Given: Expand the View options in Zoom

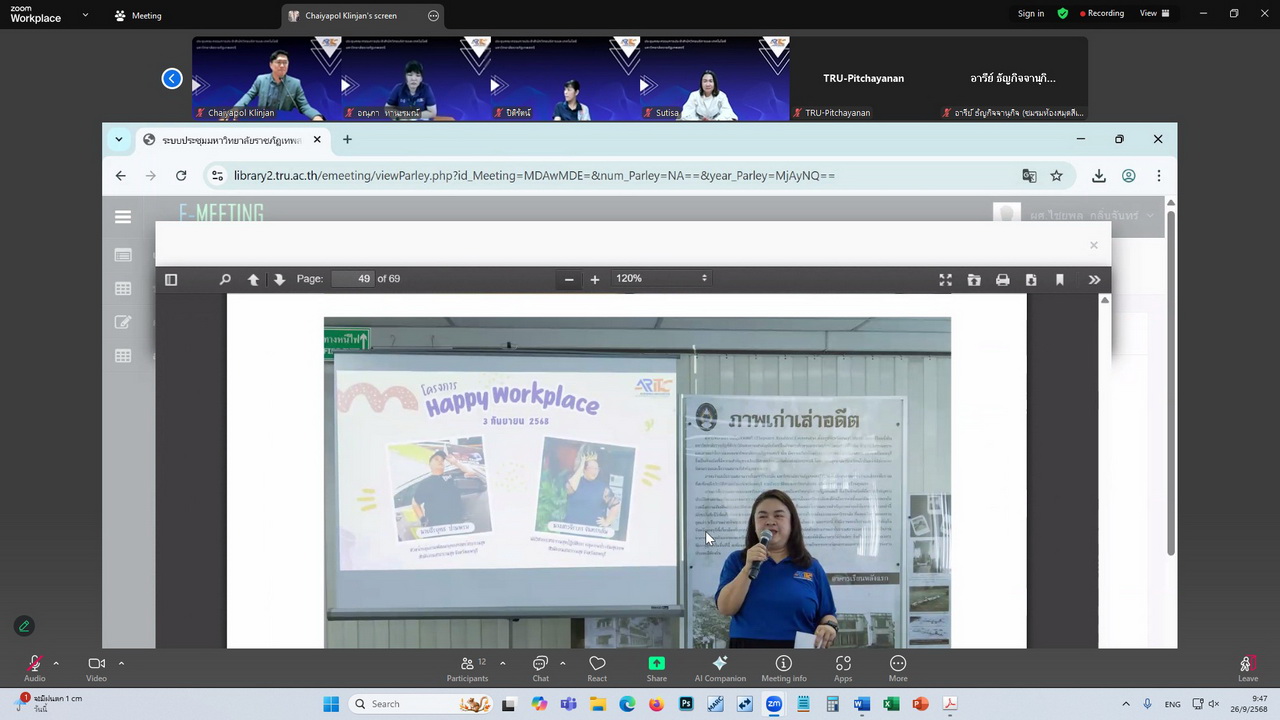Looking at the screenshot, I should (x=1154, y=14).
